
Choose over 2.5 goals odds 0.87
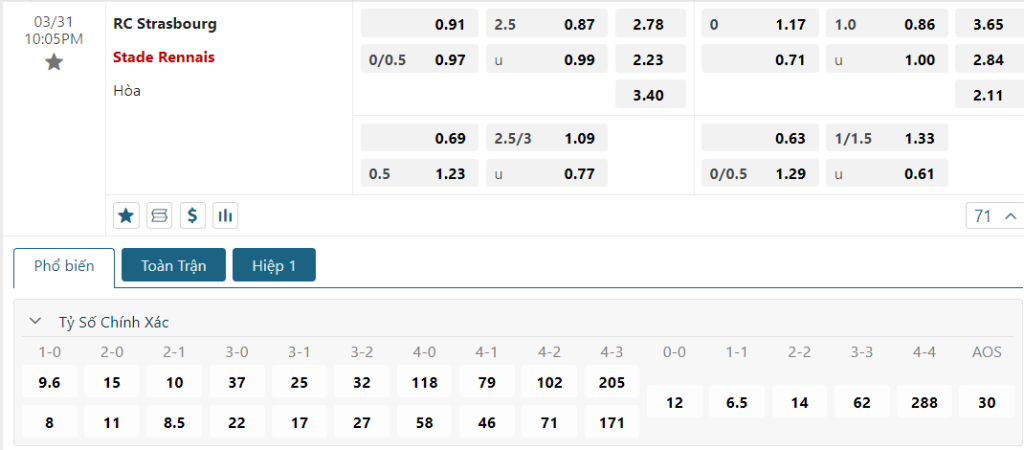pos(547,24)
